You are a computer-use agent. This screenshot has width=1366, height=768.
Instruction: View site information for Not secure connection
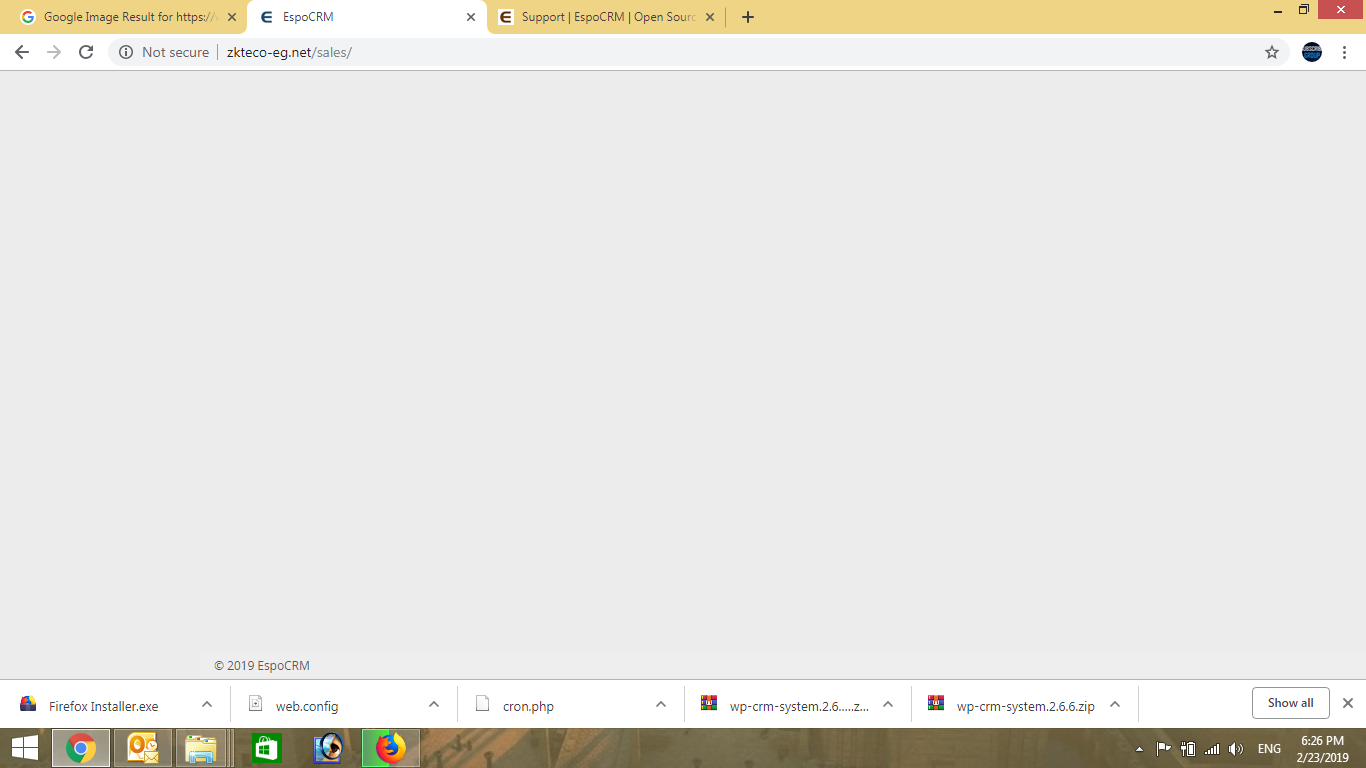[164, 52]
